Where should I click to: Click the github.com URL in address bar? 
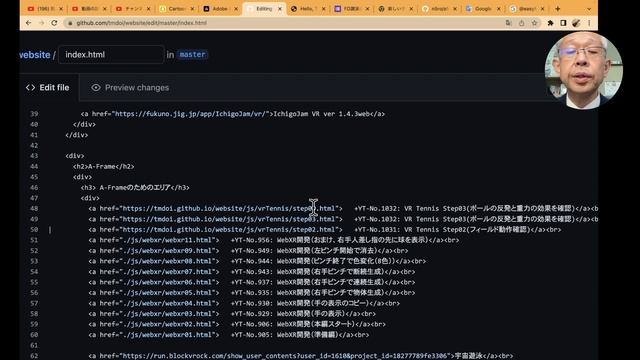click(142, 23)
